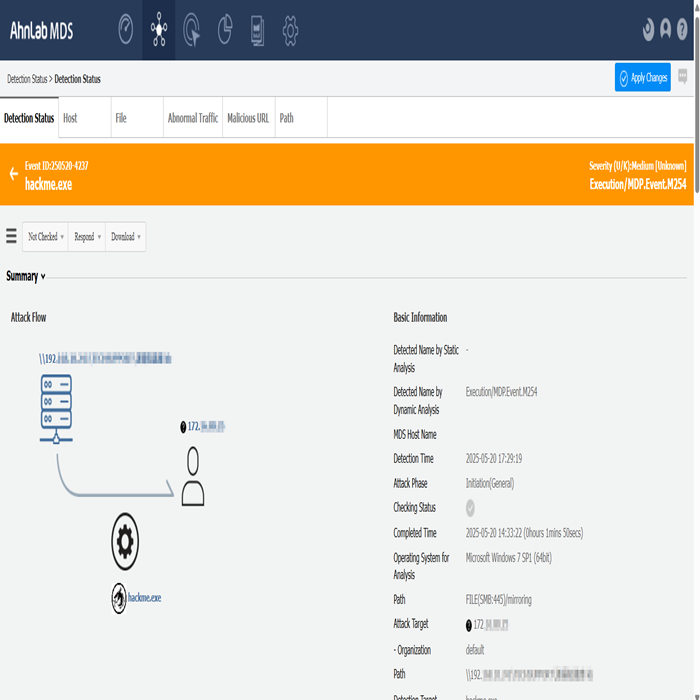
Task: Switch to the Host tab
Action: [84, 118]
